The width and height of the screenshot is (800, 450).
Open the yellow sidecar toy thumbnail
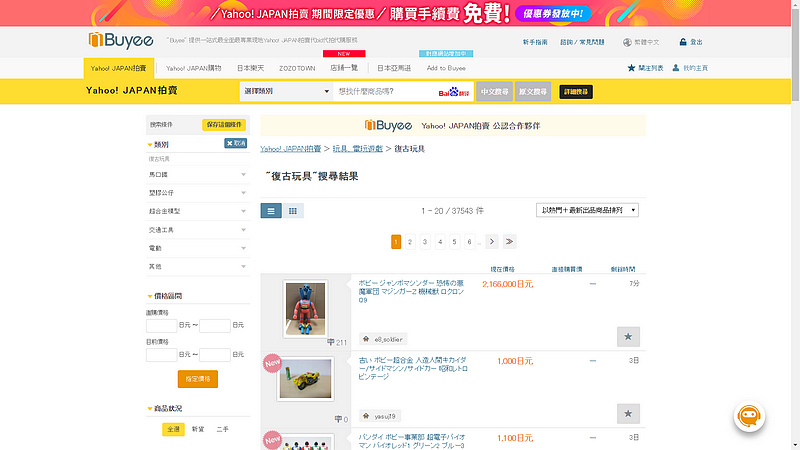pos(305,379)
